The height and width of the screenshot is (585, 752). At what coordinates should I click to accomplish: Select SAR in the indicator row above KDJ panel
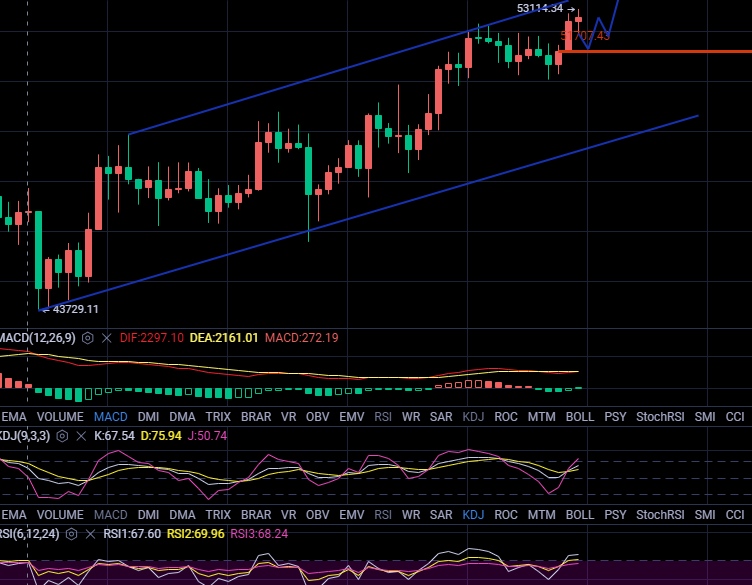pyautogui.click(x=441, y=417)
